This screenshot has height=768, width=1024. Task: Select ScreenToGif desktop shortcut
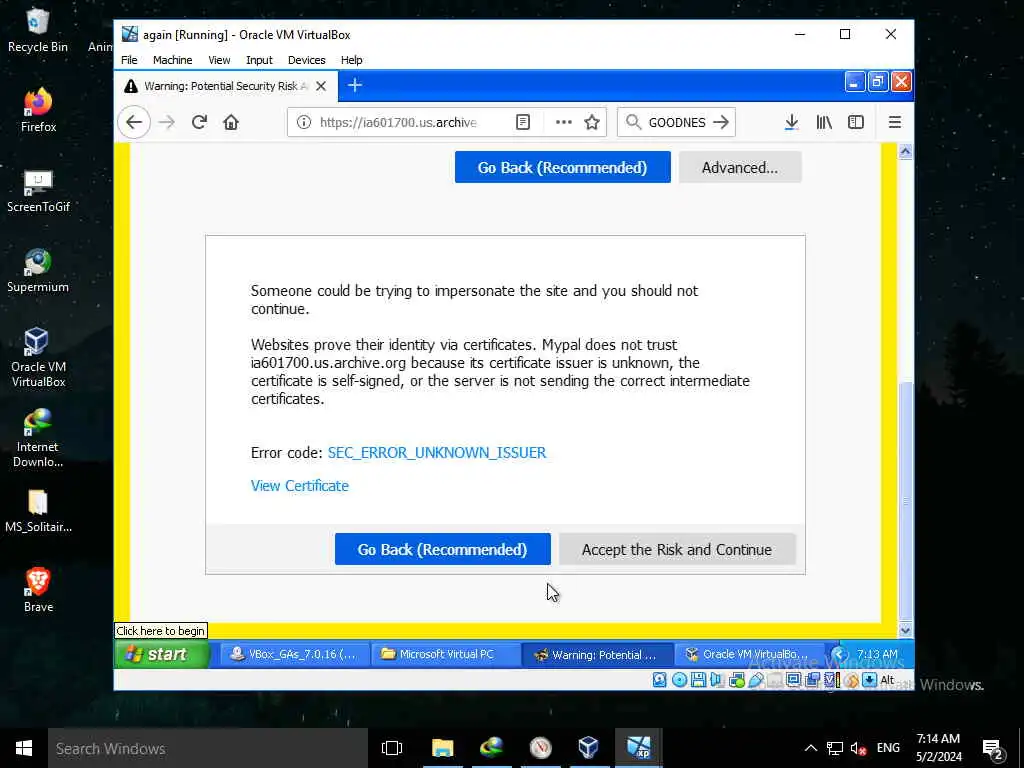click(38, 191)
